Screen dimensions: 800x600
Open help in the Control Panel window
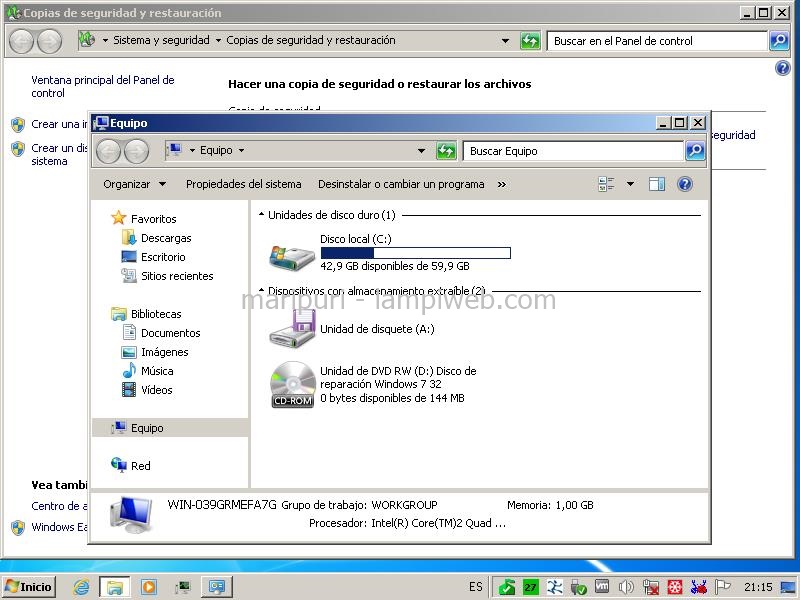783,68
